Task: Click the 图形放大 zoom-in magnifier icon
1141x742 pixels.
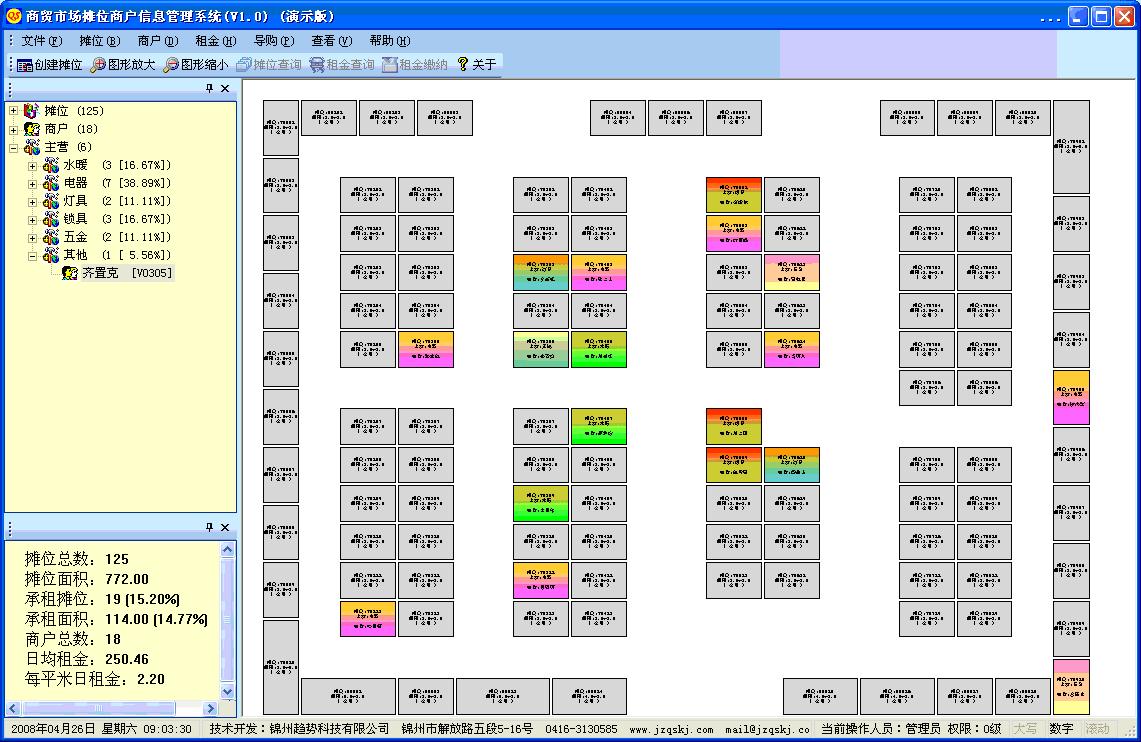Action: (98, 65)
